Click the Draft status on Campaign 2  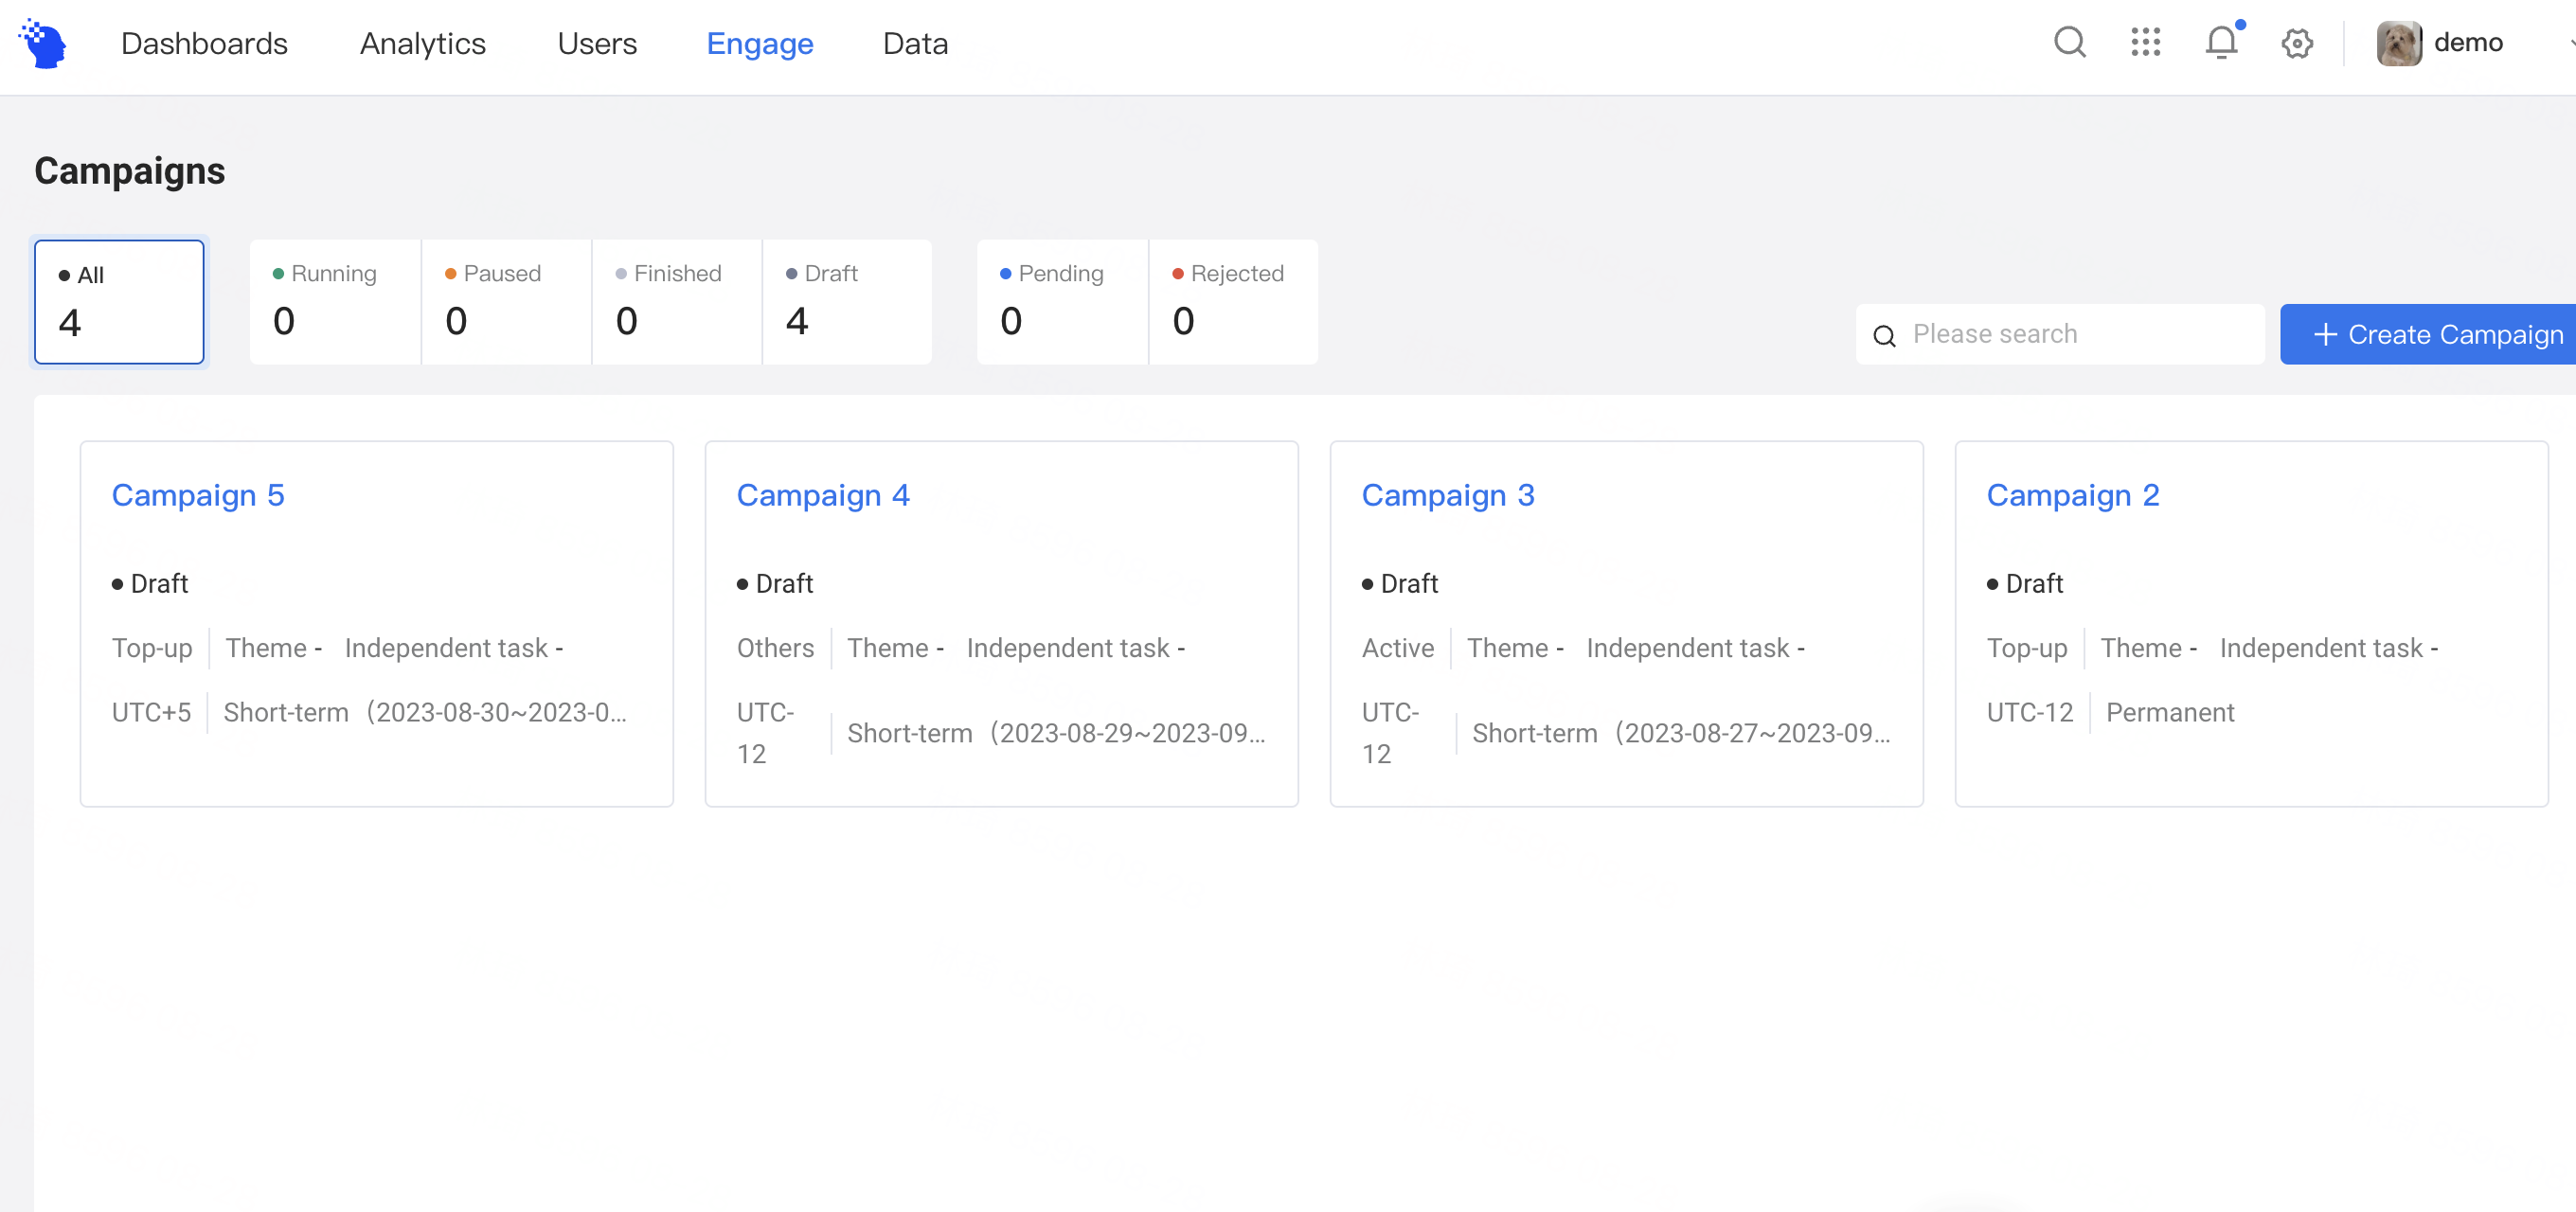[x=2025, y=584]
